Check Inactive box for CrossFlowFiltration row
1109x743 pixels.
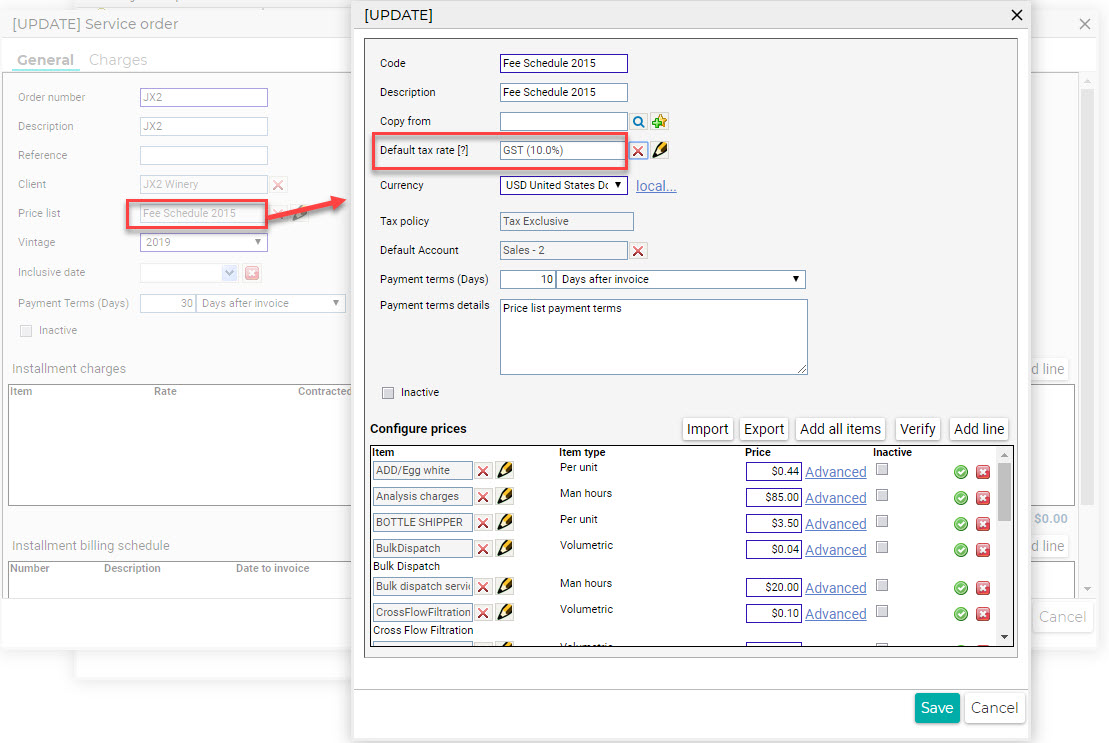click(882, 611)
